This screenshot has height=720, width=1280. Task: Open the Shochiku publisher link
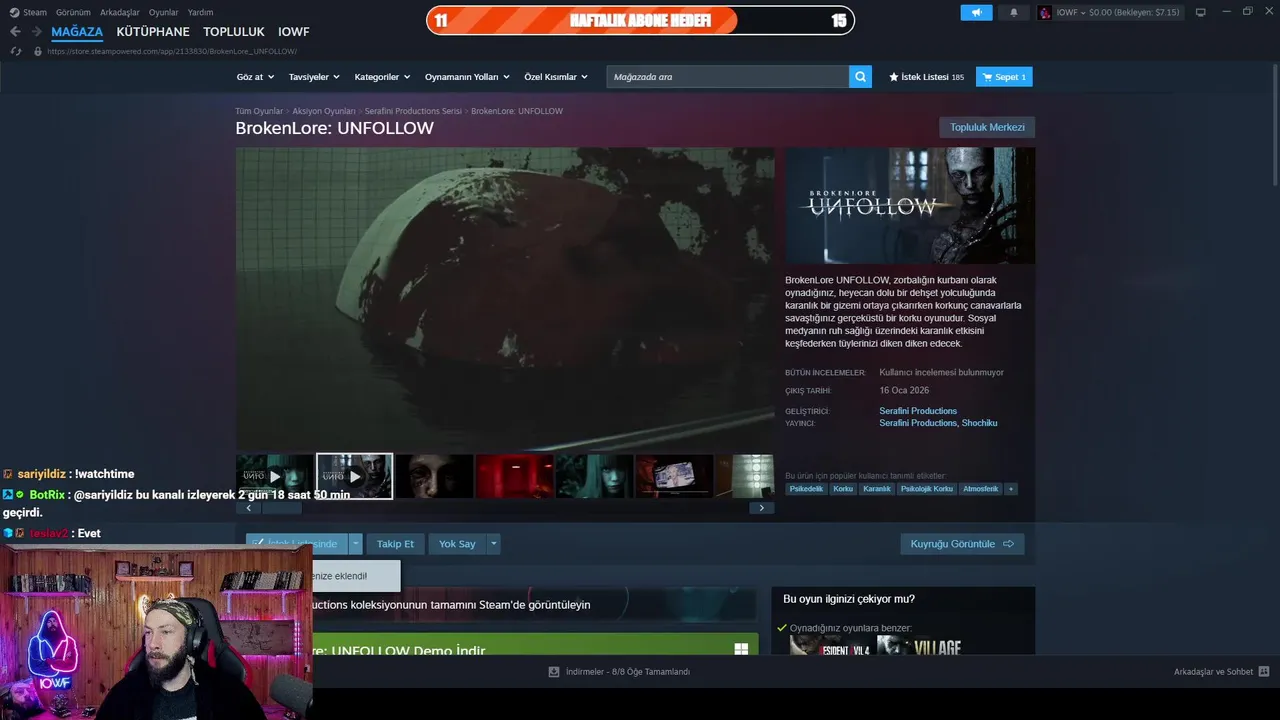click(980, 423)
